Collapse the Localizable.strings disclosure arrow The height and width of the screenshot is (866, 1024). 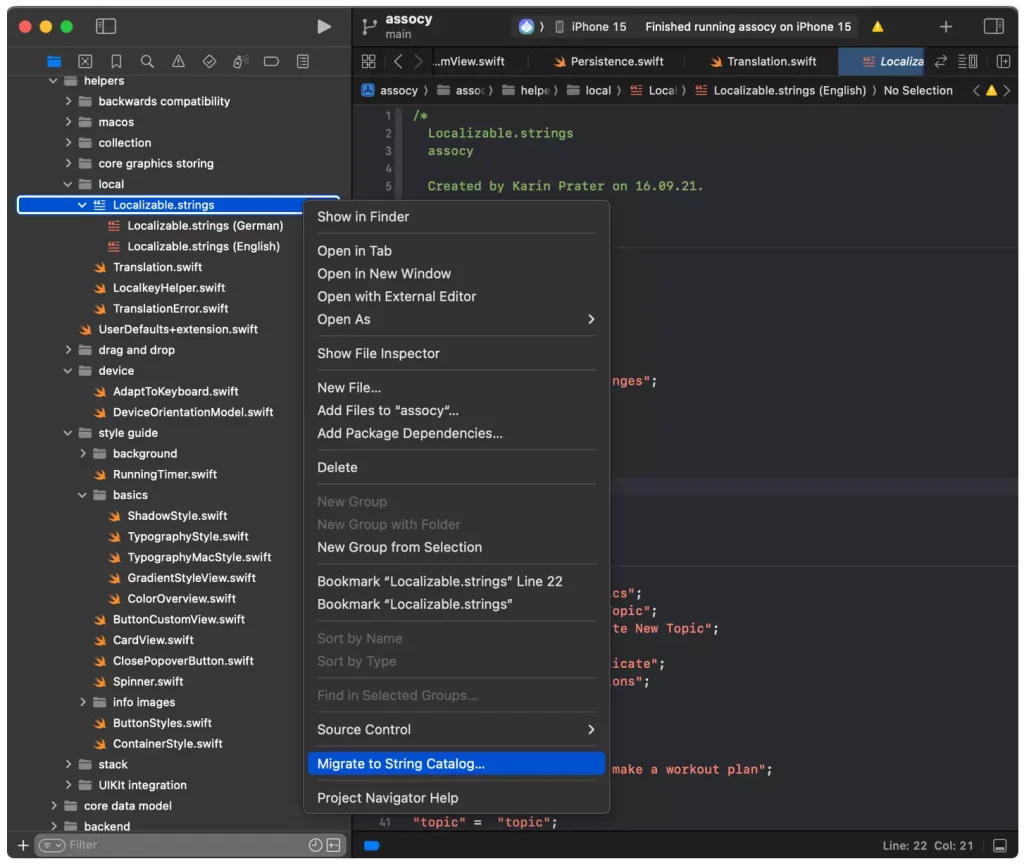coord(82,205)
